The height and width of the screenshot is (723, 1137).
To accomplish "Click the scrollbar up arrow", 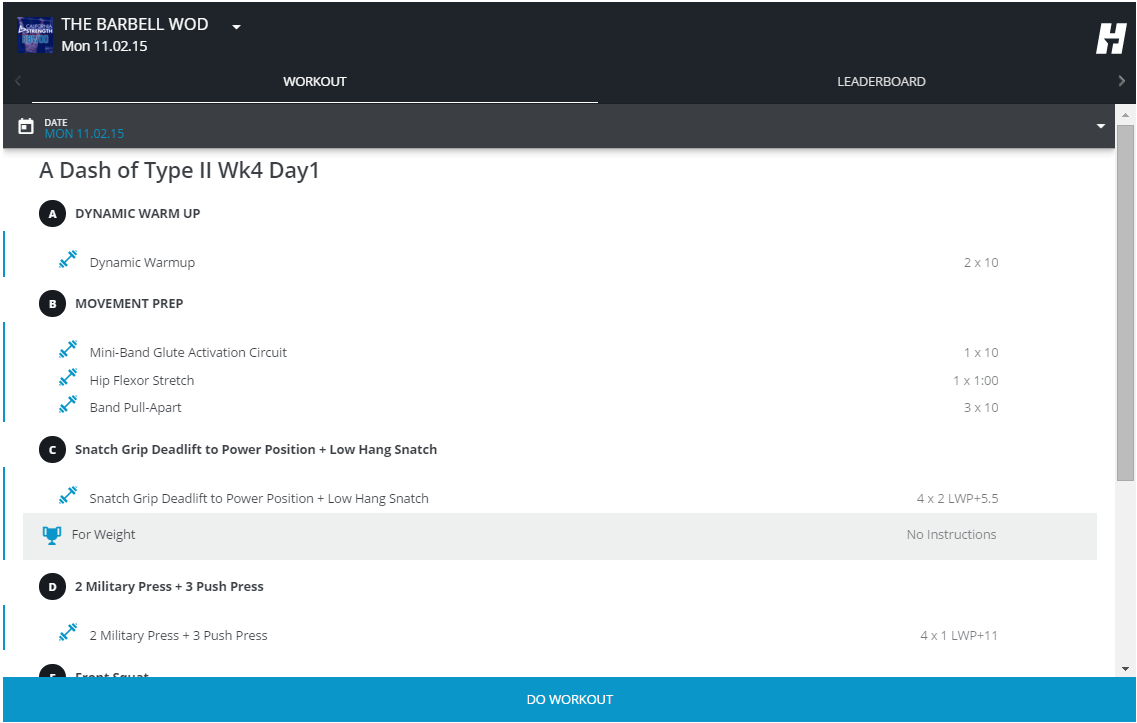I will tap(1125, 115).
